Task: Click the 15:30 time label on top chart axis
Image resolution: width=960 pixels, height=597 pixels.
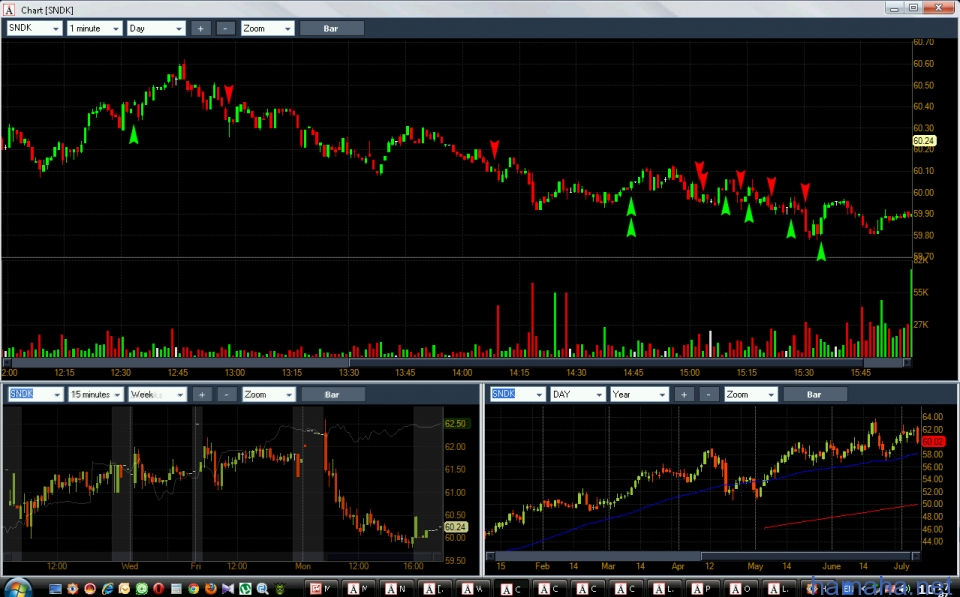Action: pyautogui.click(x=804, y=372)
